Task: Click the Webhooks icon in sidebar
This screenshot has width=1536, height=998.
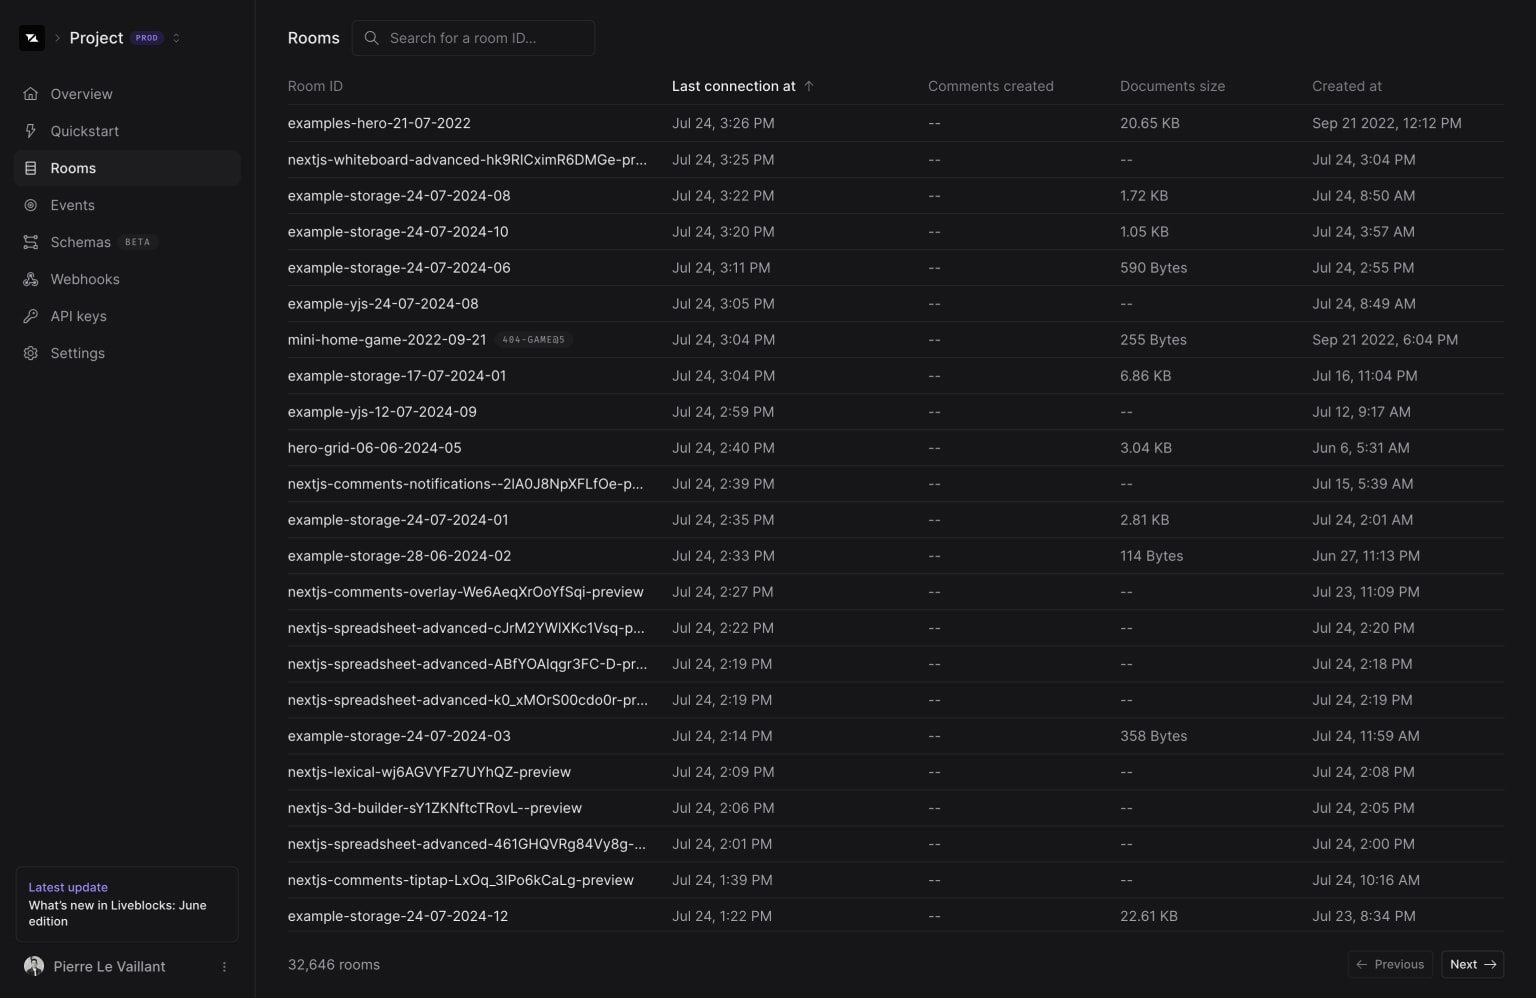Action: (31, 279)
